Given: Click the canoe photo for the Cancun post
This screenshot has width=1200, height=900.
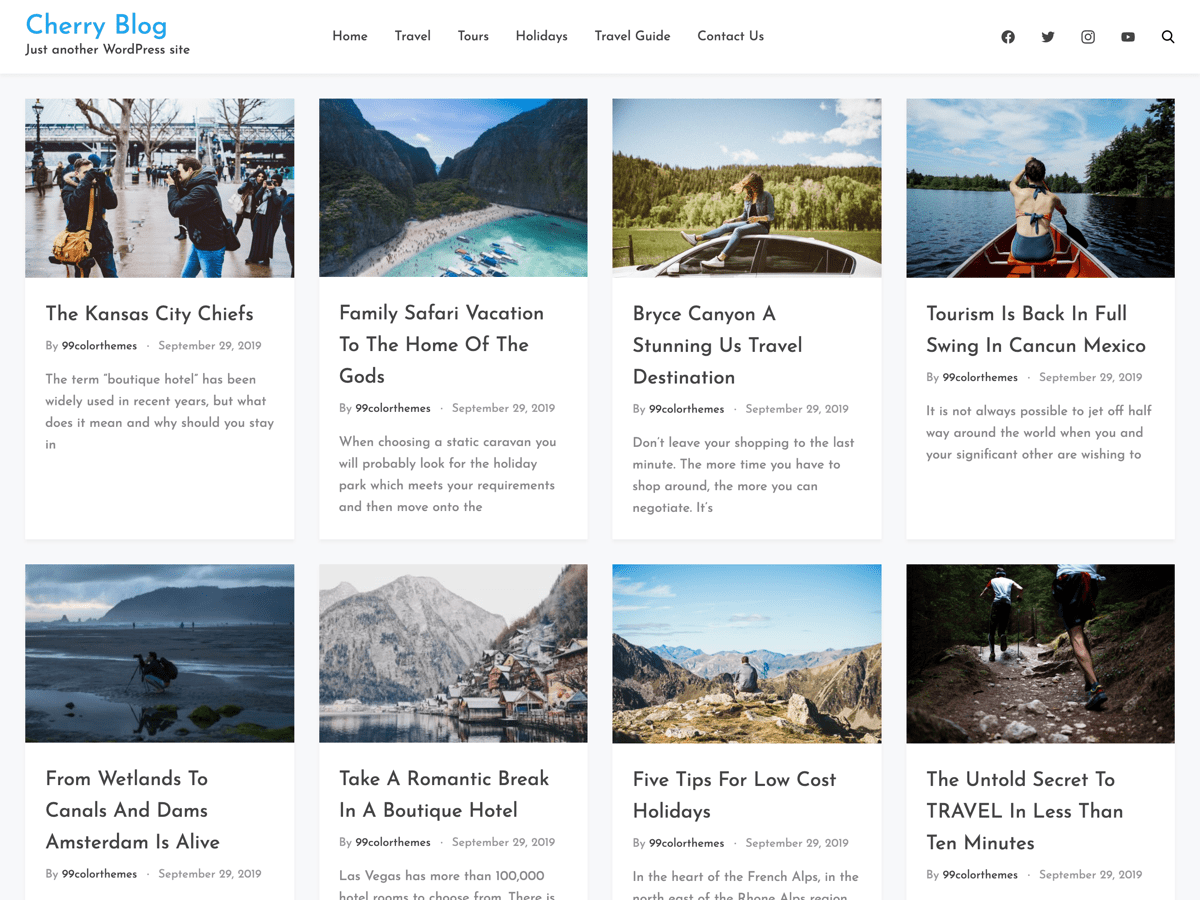Looking at the screenshot, I should [x=1040, y=187].
